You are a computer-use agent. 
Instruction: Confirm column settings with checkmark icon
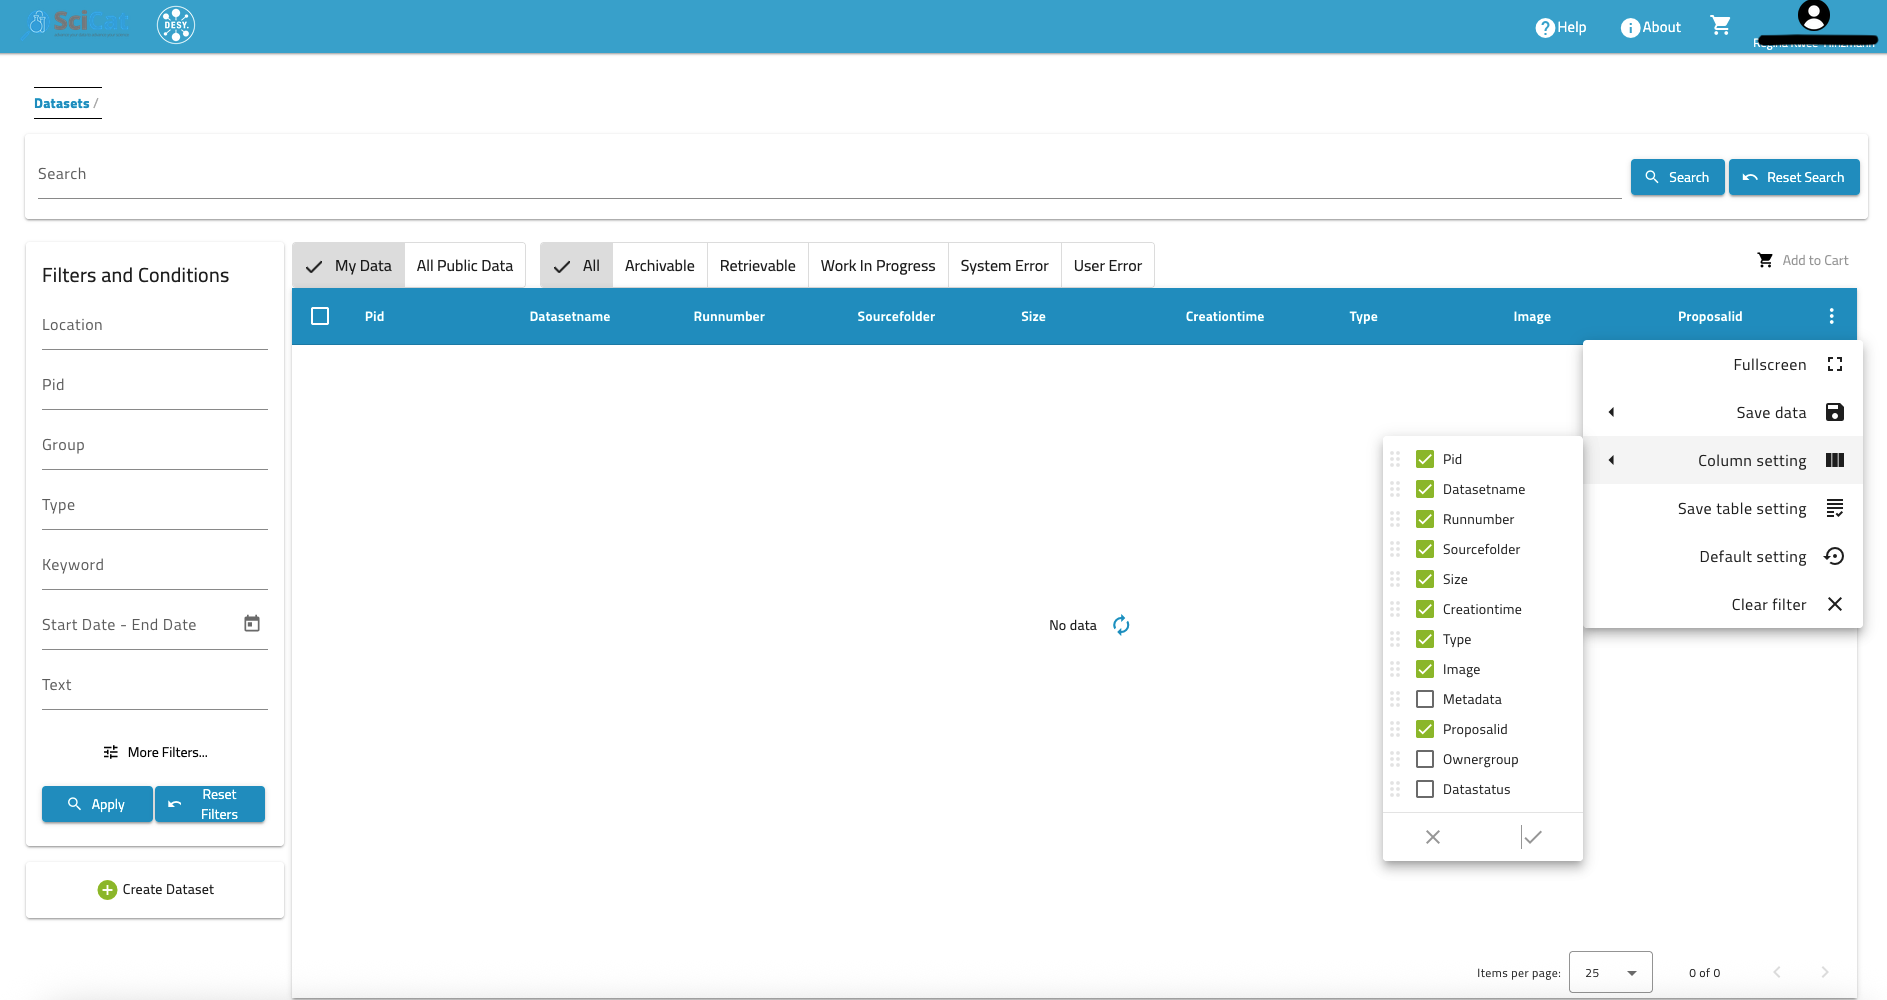click(x=1532, y=837)
